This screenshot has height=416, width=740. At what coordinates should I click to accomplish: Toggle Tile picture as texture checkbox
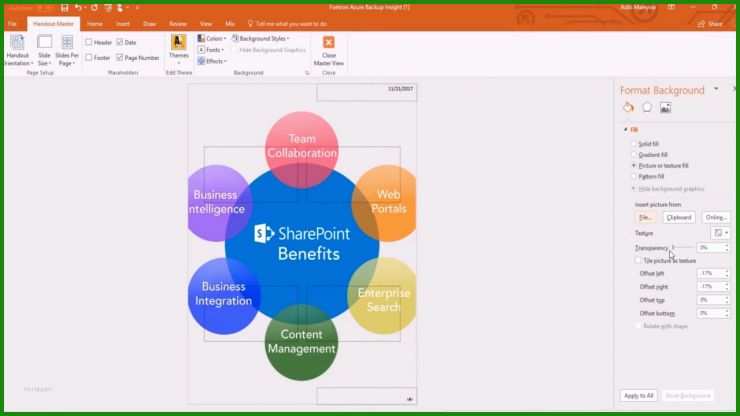(x=639, y=261)
